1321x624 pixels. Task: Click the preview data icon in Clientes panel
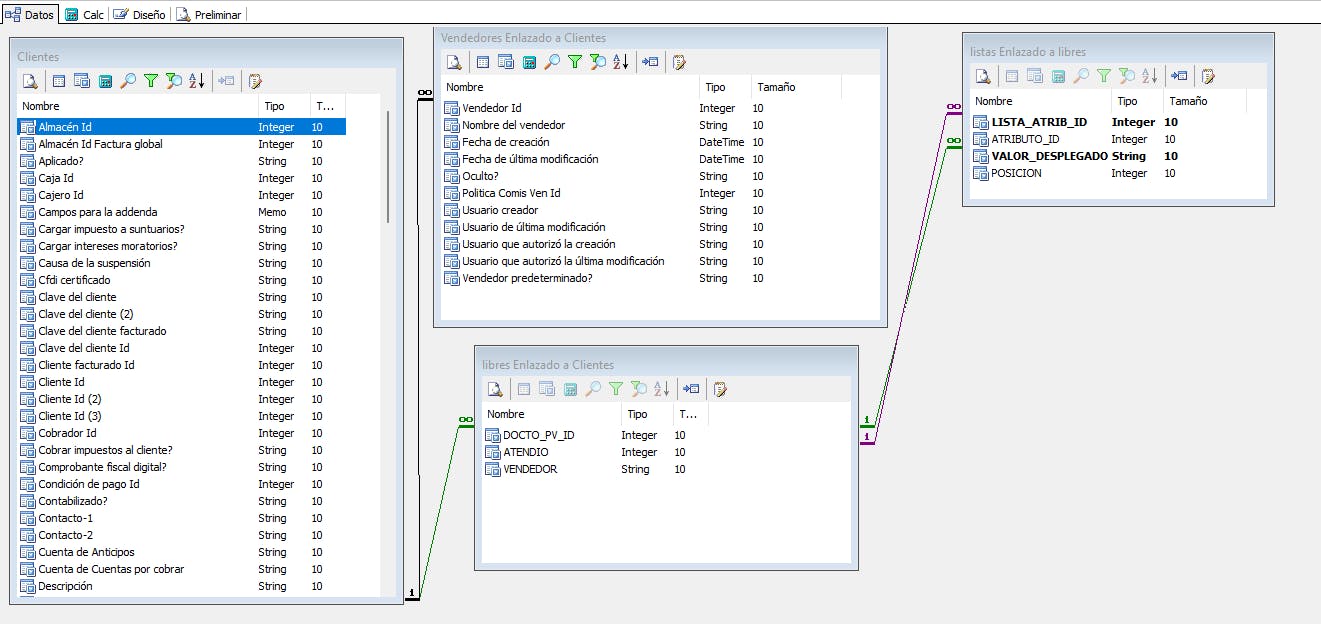pos(30,81)
